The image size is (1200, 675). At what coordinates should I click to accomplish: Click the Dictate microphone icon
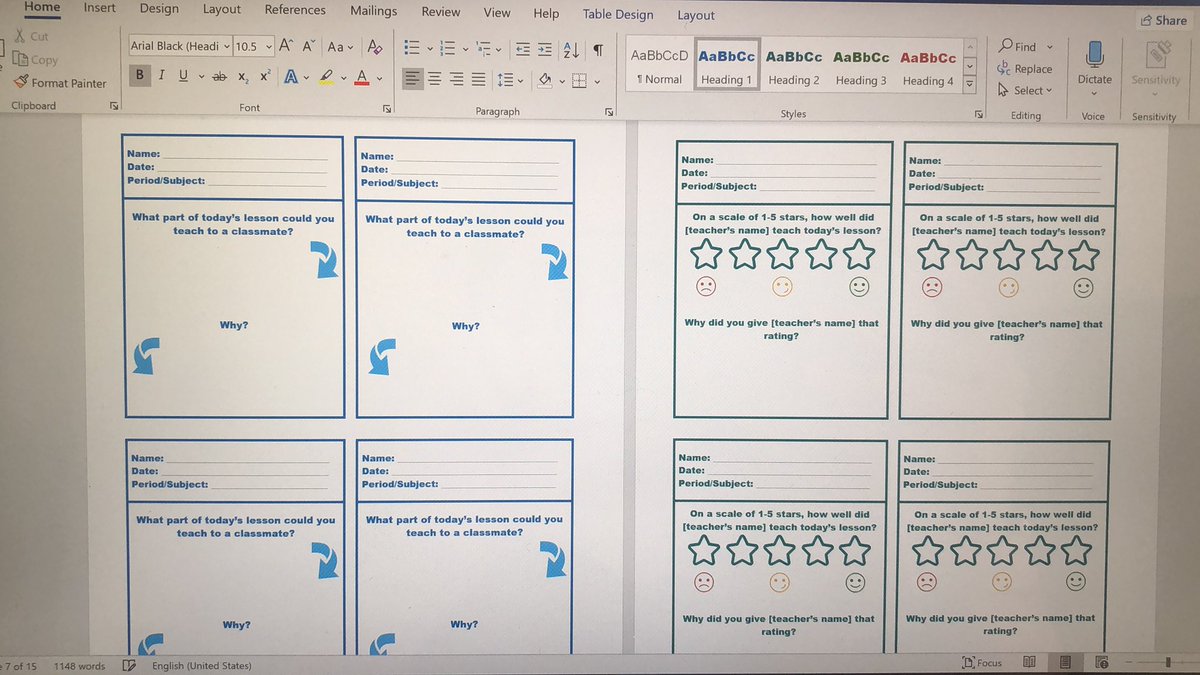1094,54
